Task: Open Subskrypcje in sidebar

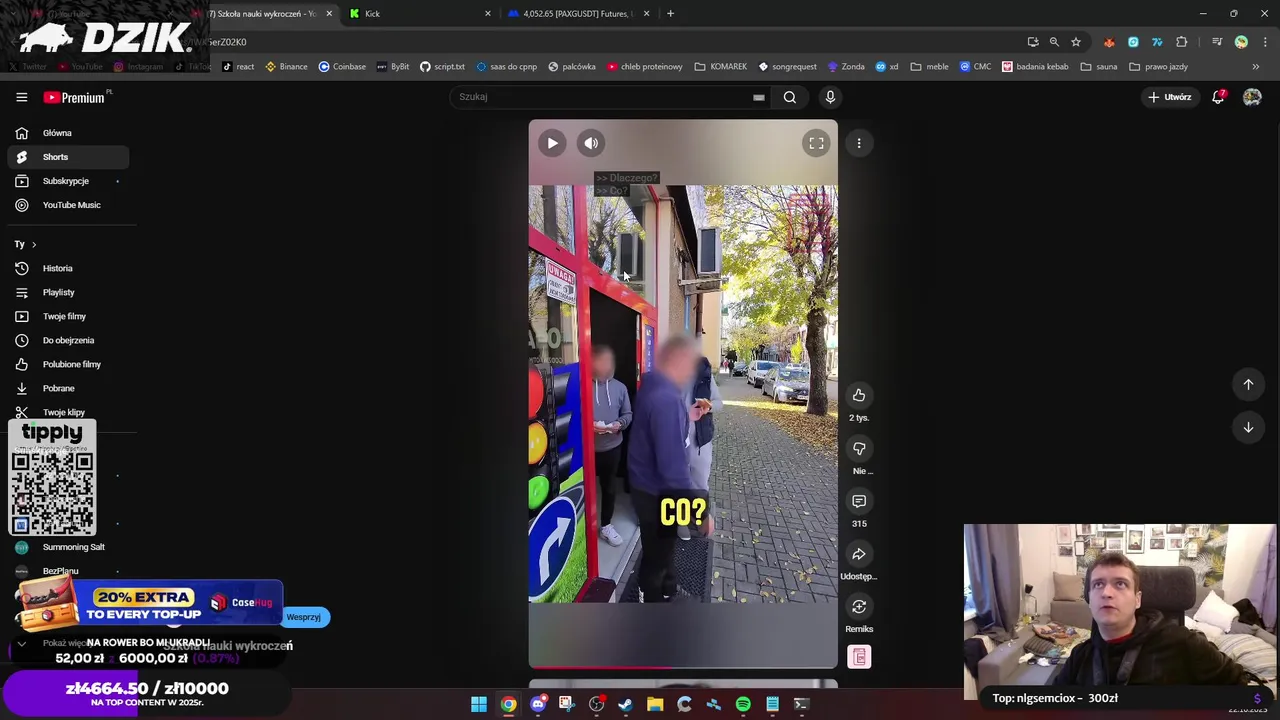Action: pyautogui.click(x=68, y=181)
